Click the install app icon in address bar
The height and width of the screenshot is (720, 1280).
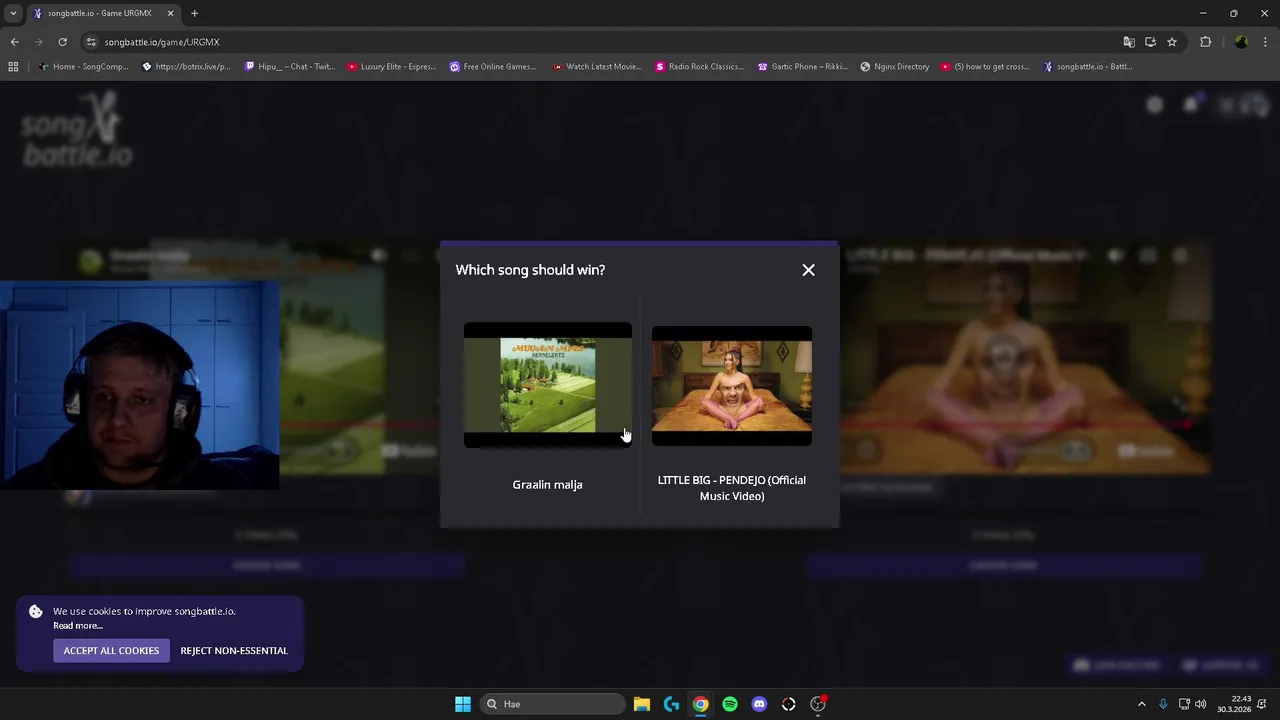tap(1150, 42)
